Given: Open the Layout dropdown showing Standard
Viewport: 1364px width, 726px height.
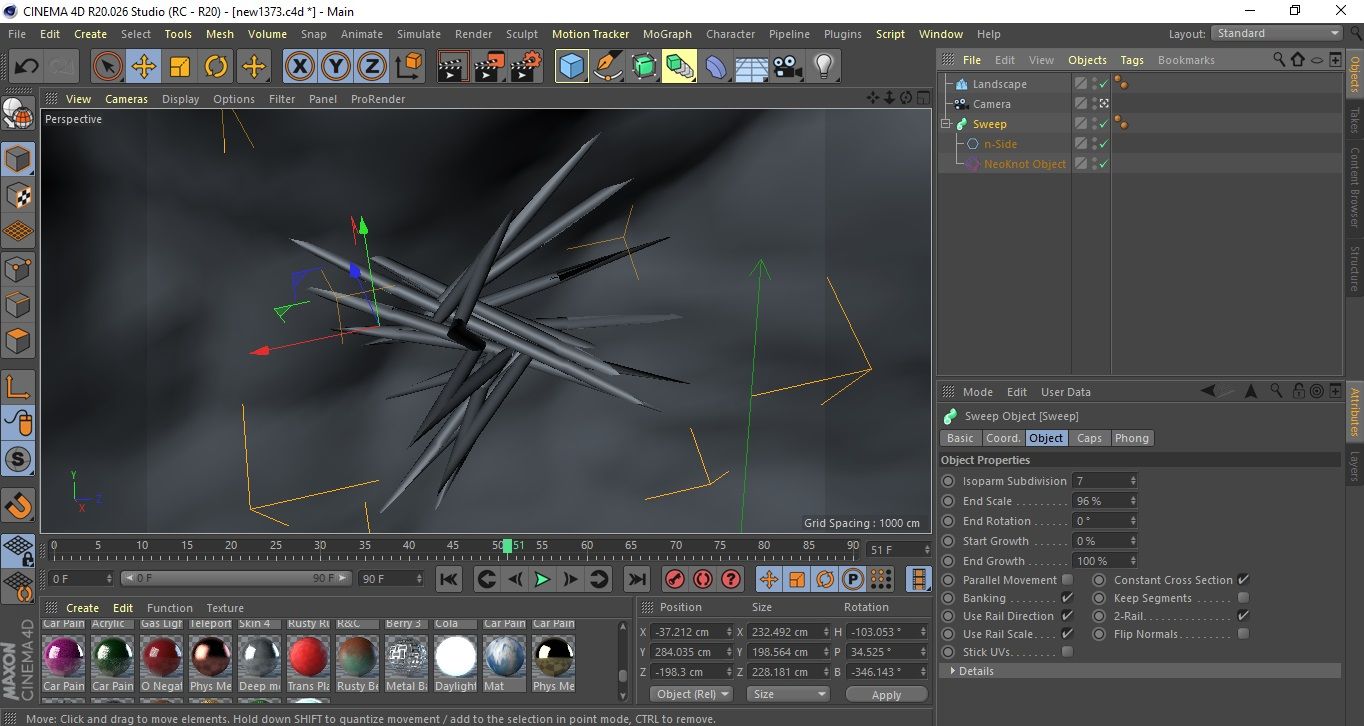Looking at the screenshot, I should [1277, 34].
